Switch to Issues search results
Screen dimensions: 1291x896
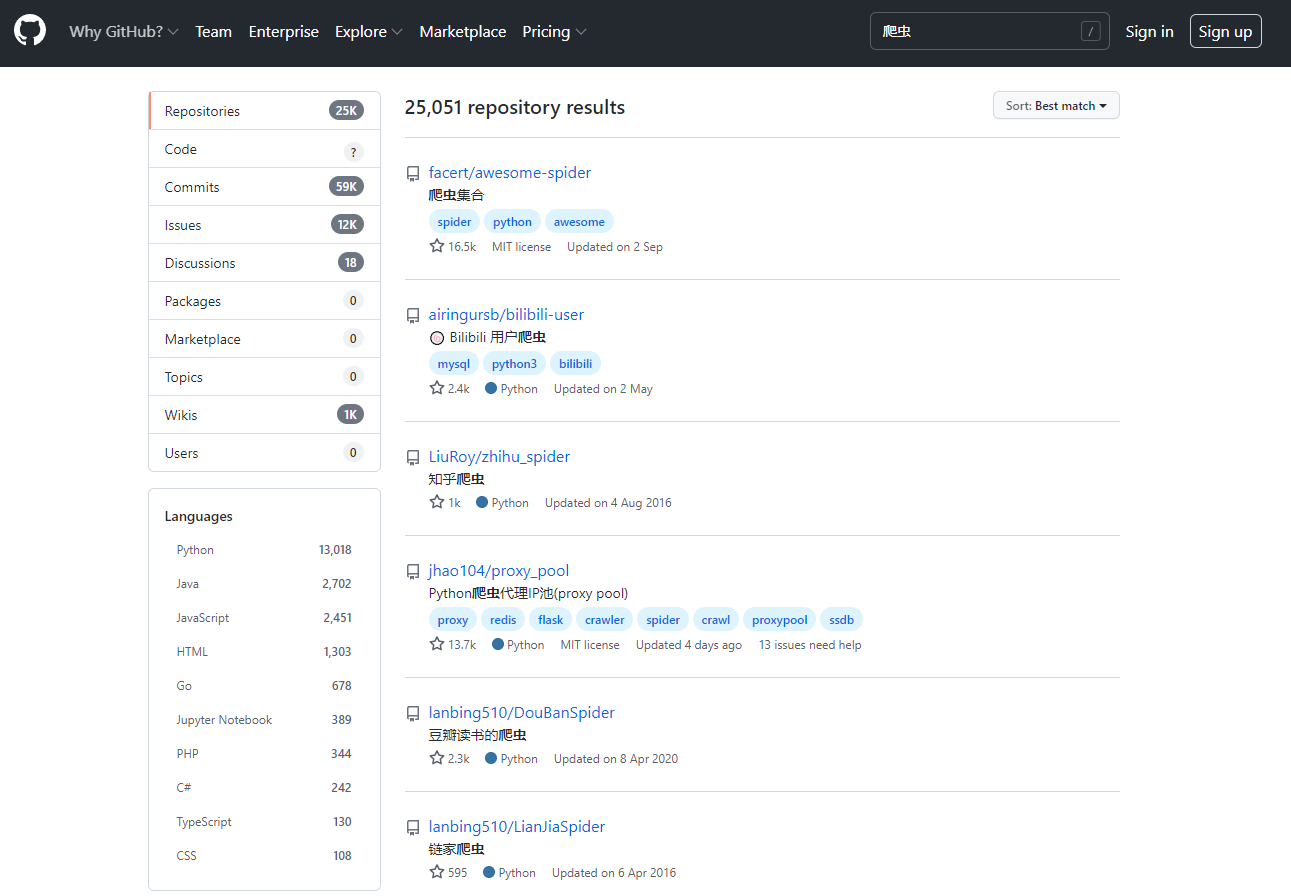264,225
